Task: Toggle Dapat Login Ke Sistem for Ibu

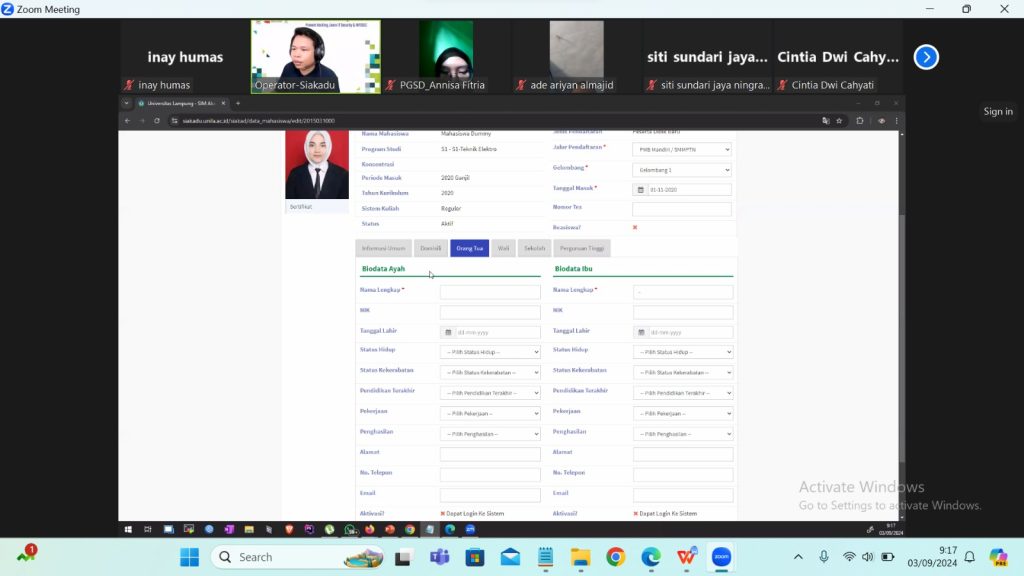Action: [x=636, y=514]
